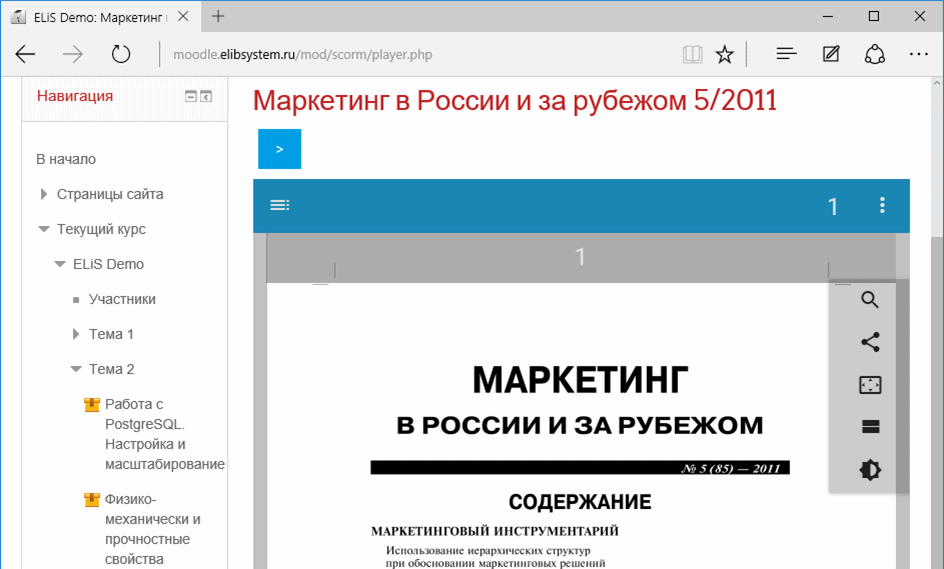Open Edge reading view book icon

click(692, 55)
